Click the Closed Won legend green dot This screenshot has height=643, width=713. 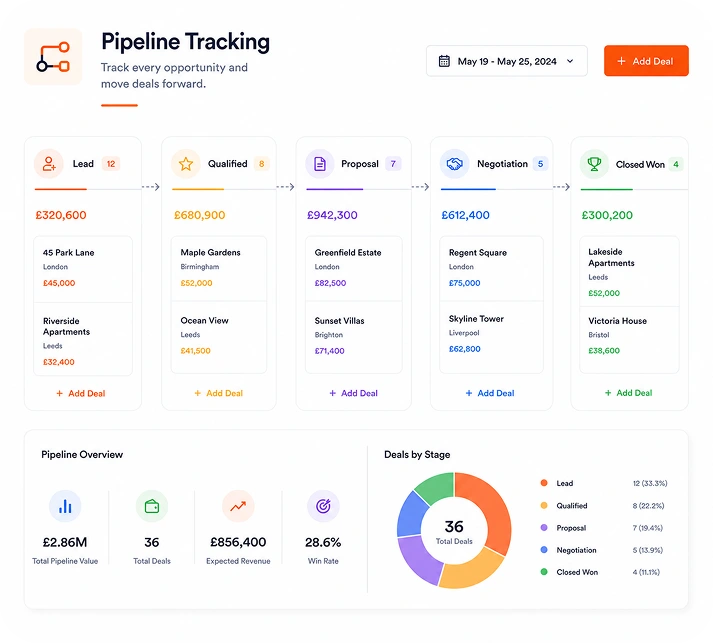pyautogui.click(x=544, y=572)
